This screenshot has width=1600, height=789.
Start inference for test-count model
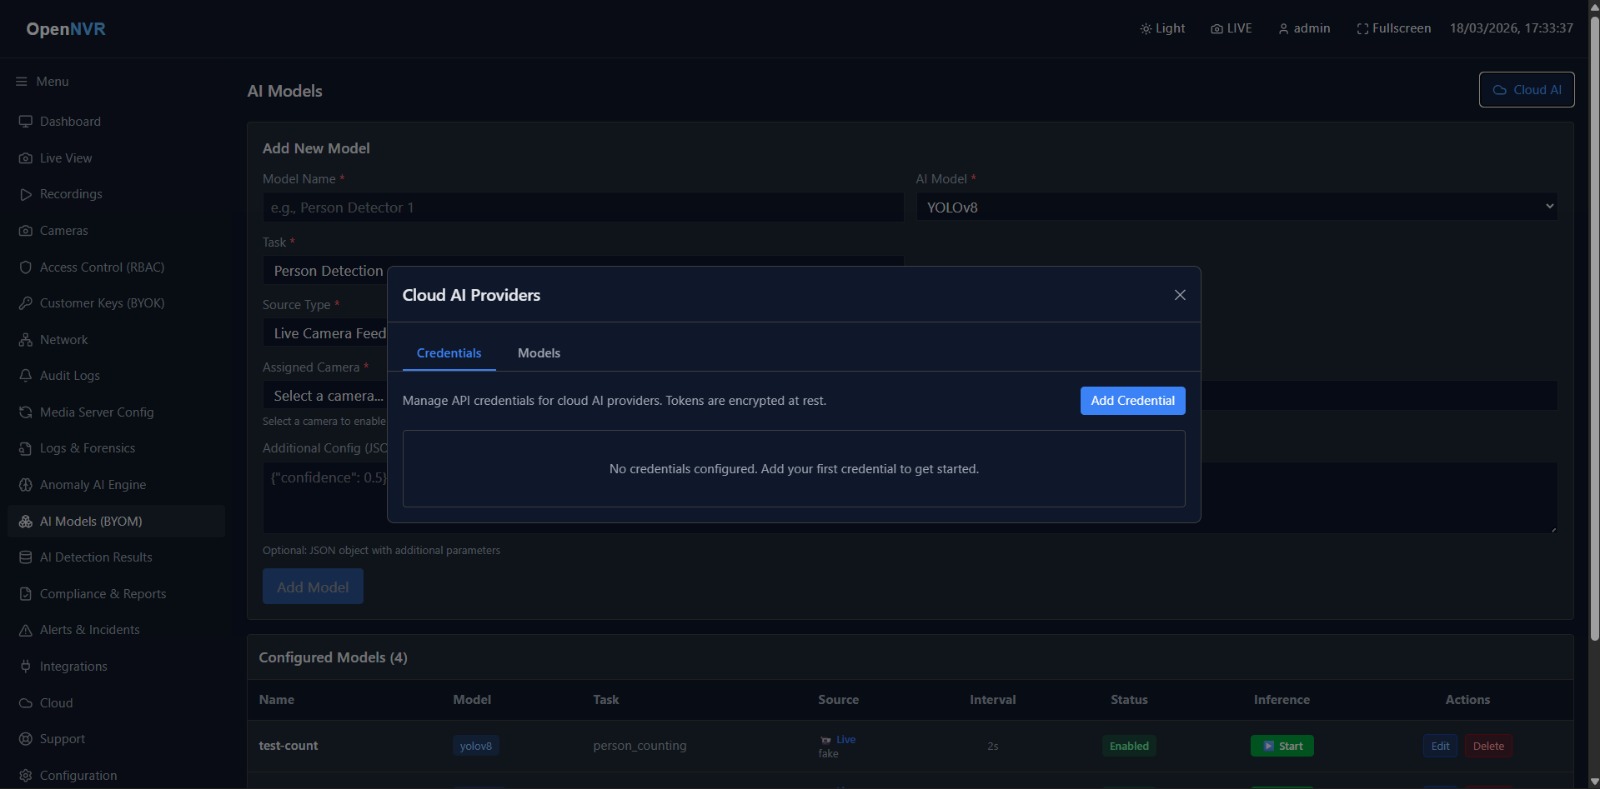1282,746
